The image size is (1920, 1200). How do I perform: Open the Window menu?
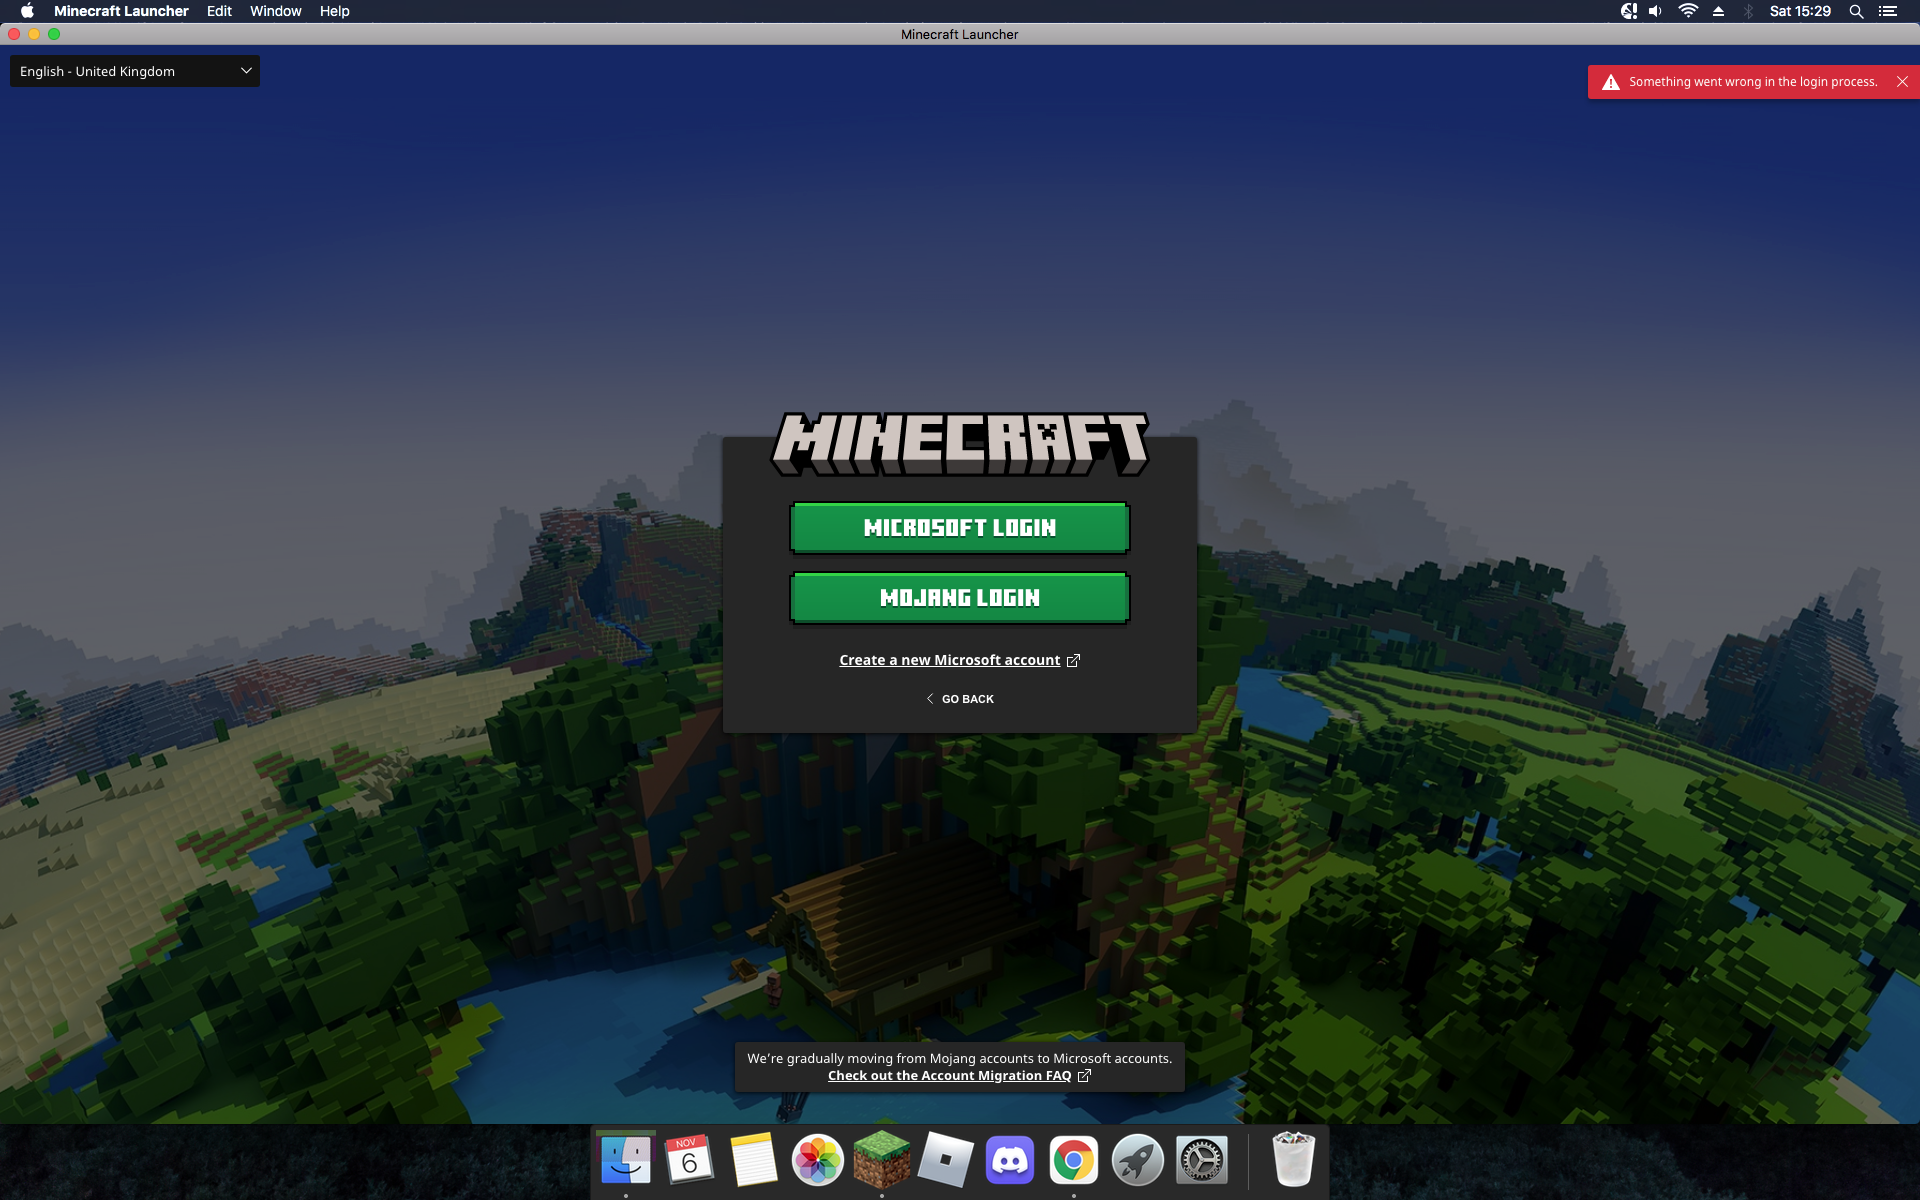[x=275, y=11]
